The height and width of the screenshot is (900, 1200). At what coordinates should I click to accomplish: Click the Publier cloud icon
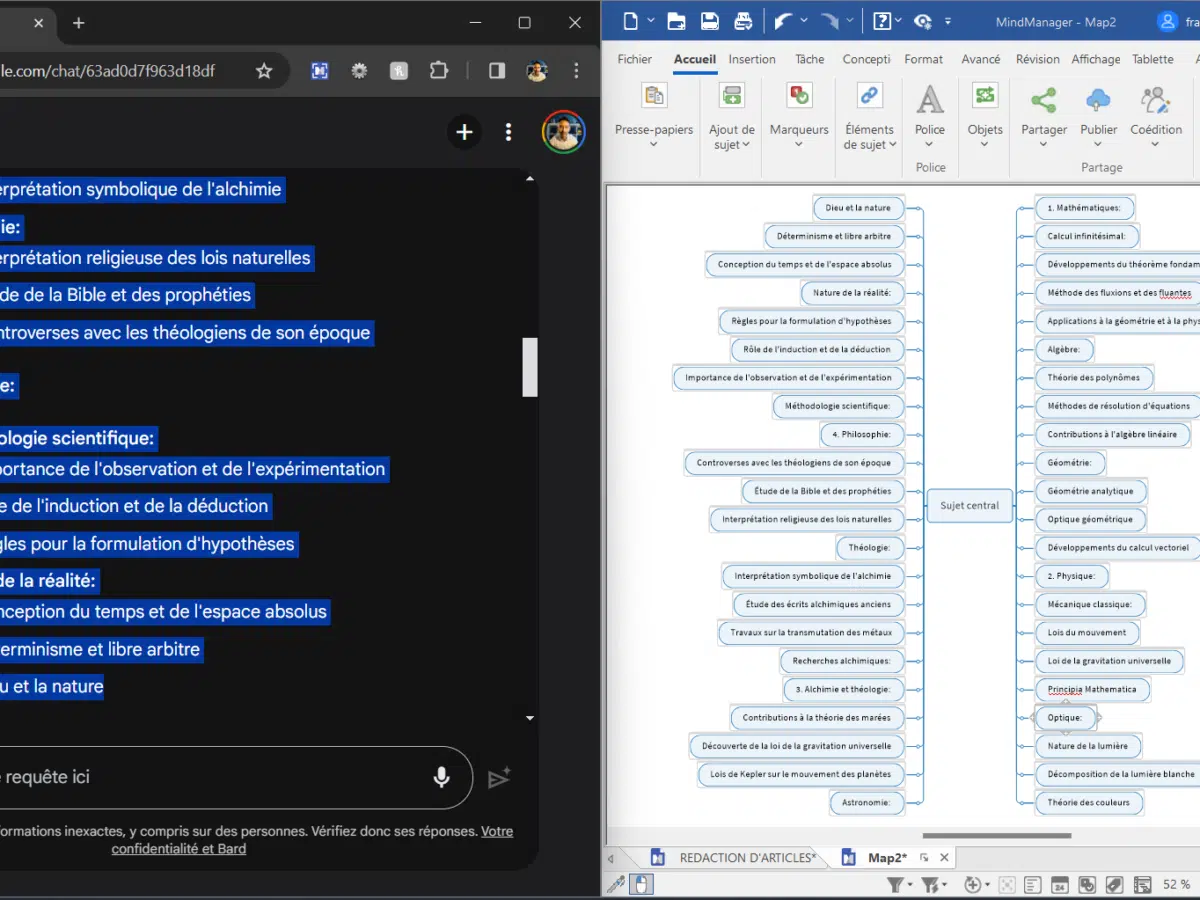tap(1098, 100)
